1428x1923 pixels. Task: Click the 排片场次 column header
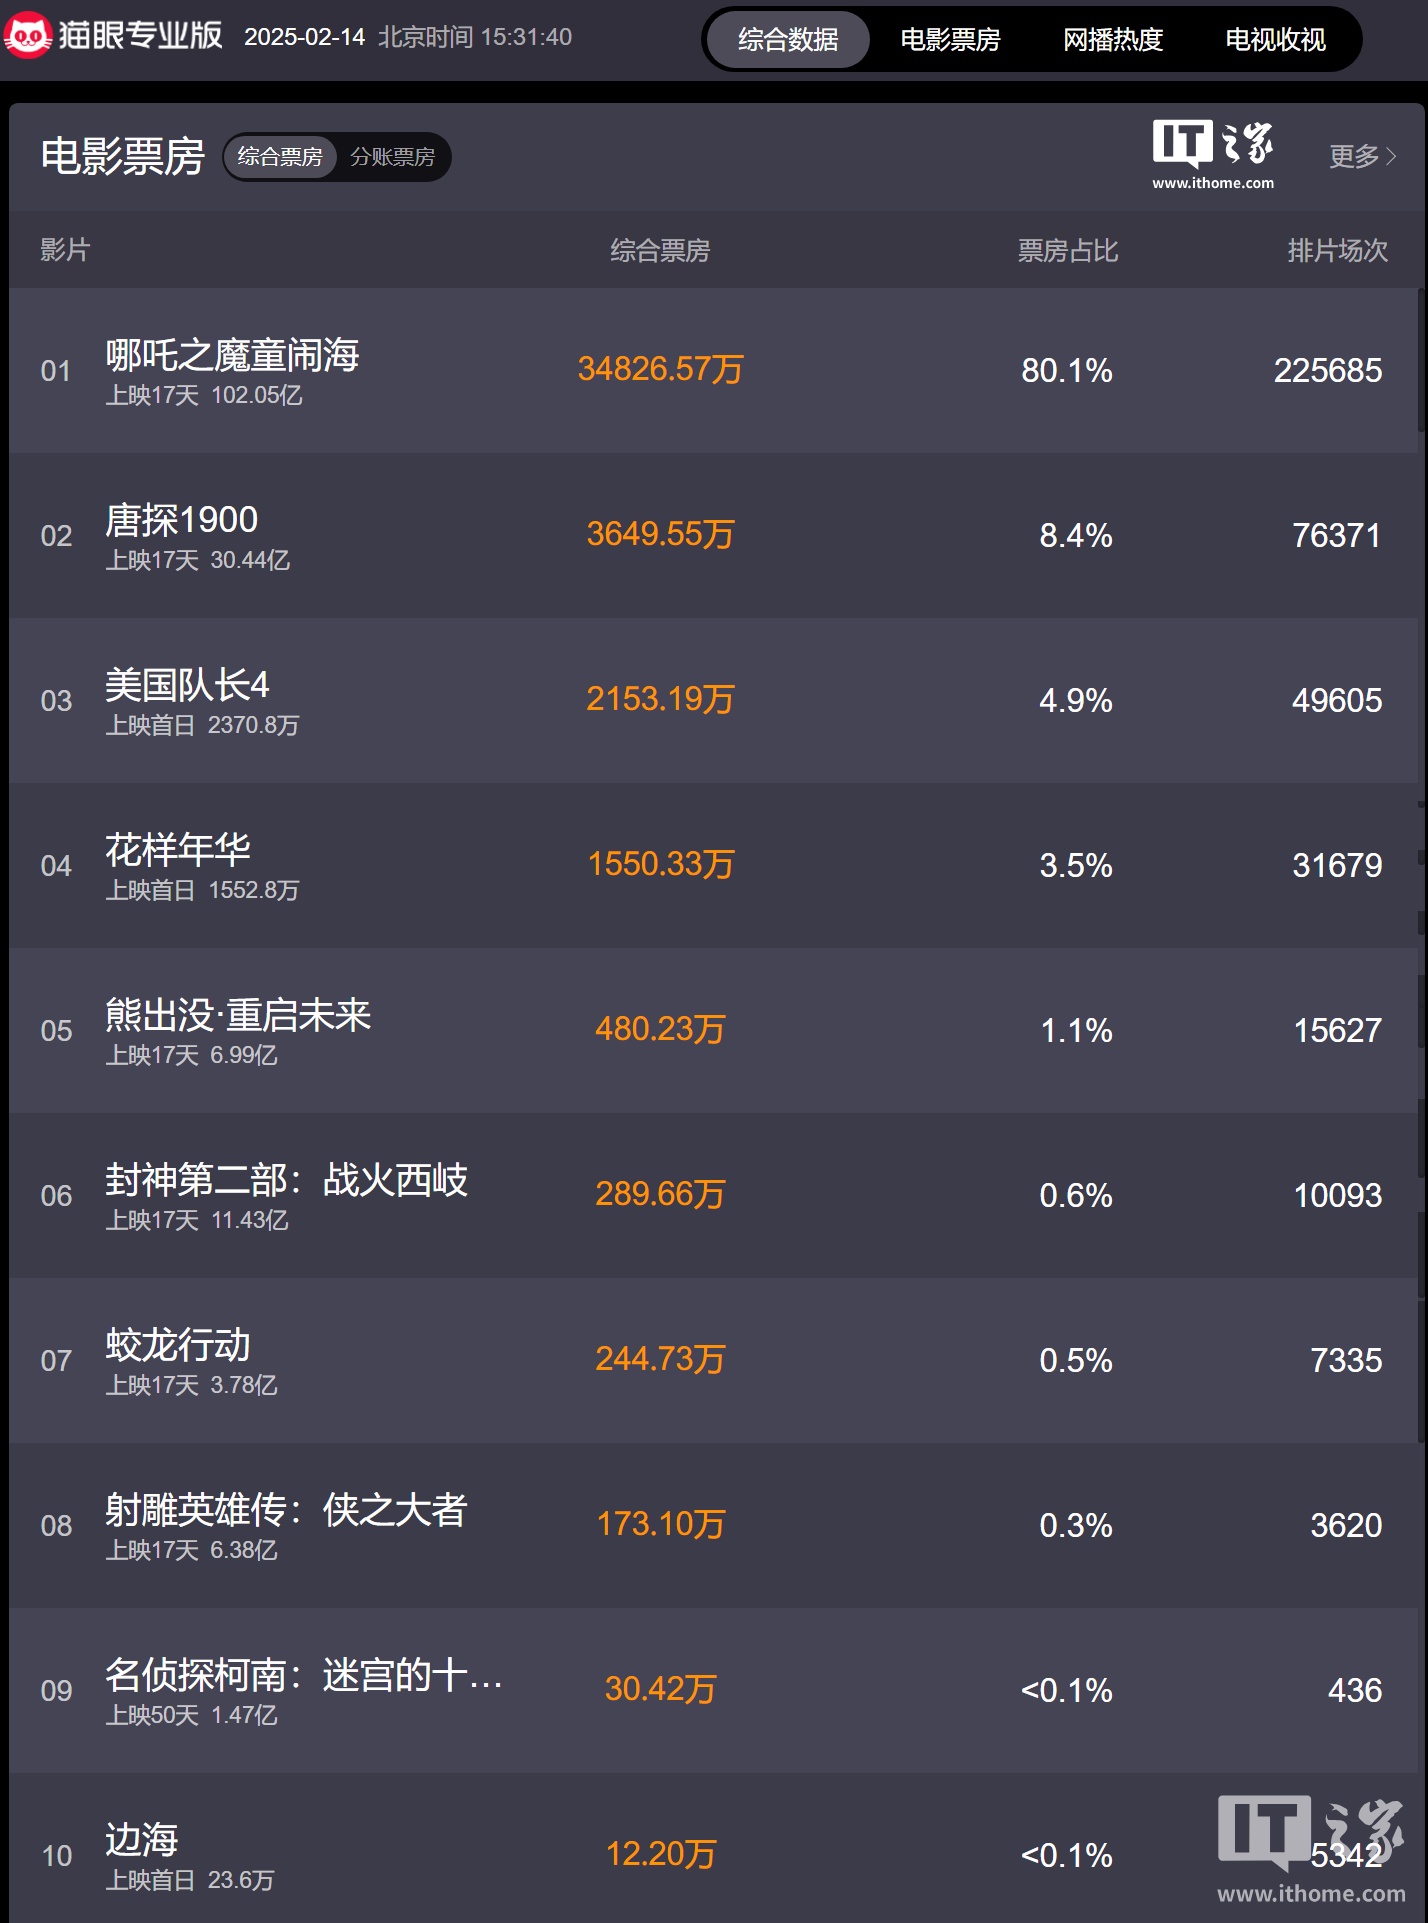(x=1337, y=250)
